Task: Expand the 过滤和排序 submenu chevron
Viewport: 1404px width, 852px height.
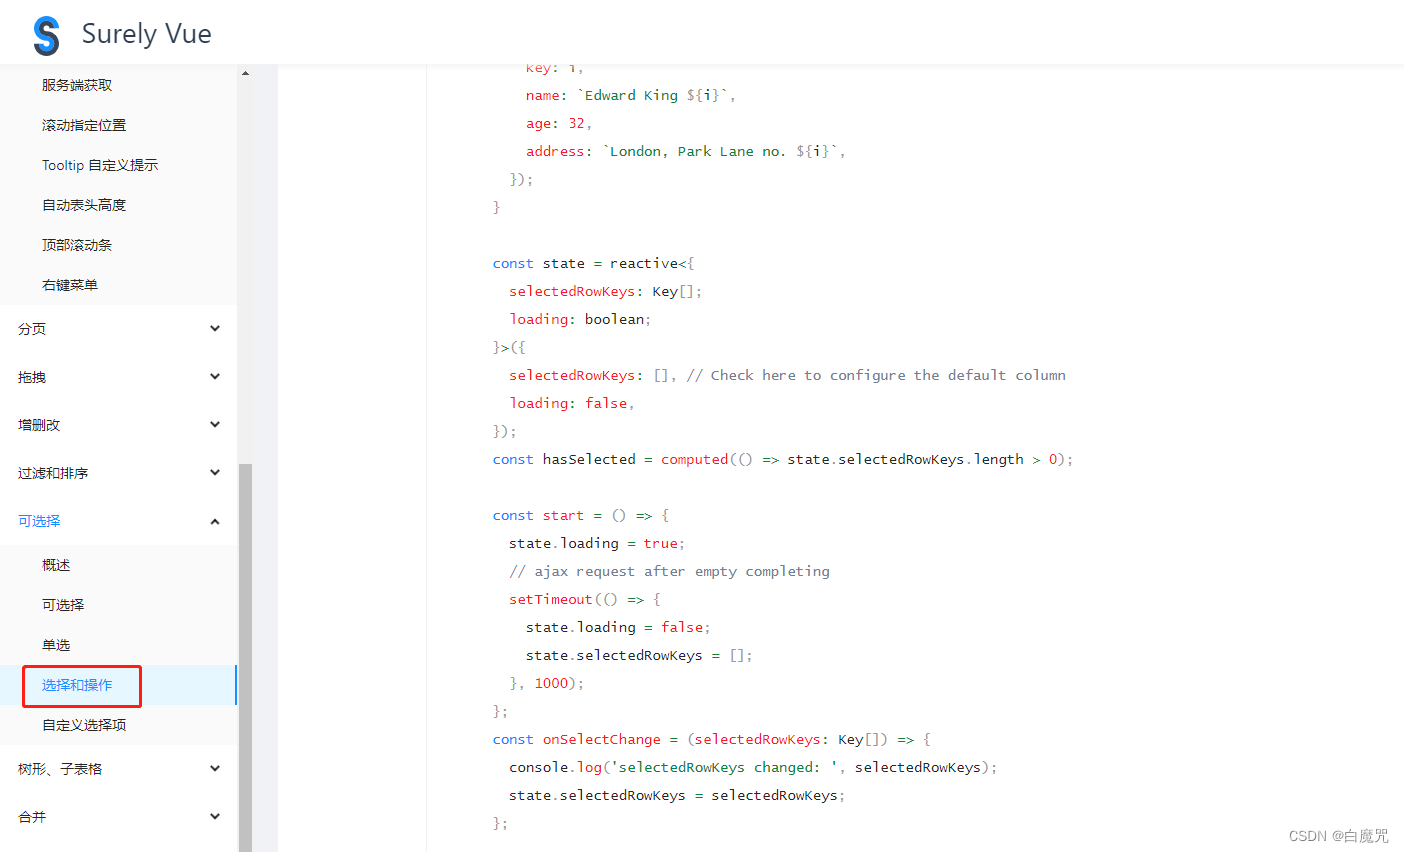Action: [215, 472]
